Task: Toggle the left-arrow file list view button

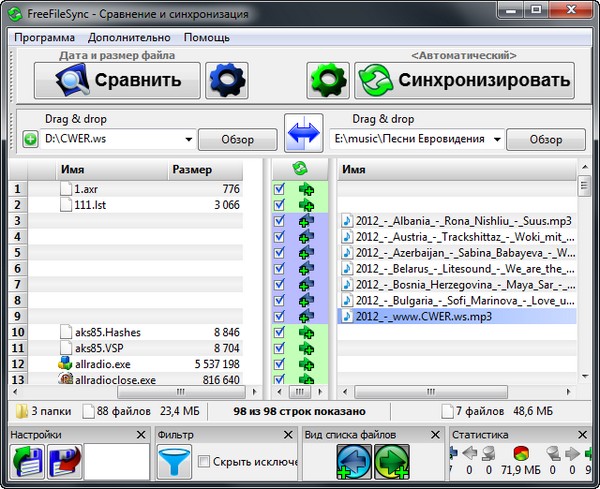Action: click(x=354, y=463)
